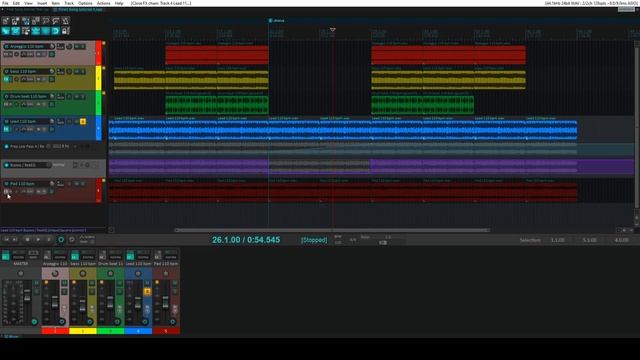Viewport: 640px width, 360px height.
Task: Open the Edit menu
Action: pos(16,3)
